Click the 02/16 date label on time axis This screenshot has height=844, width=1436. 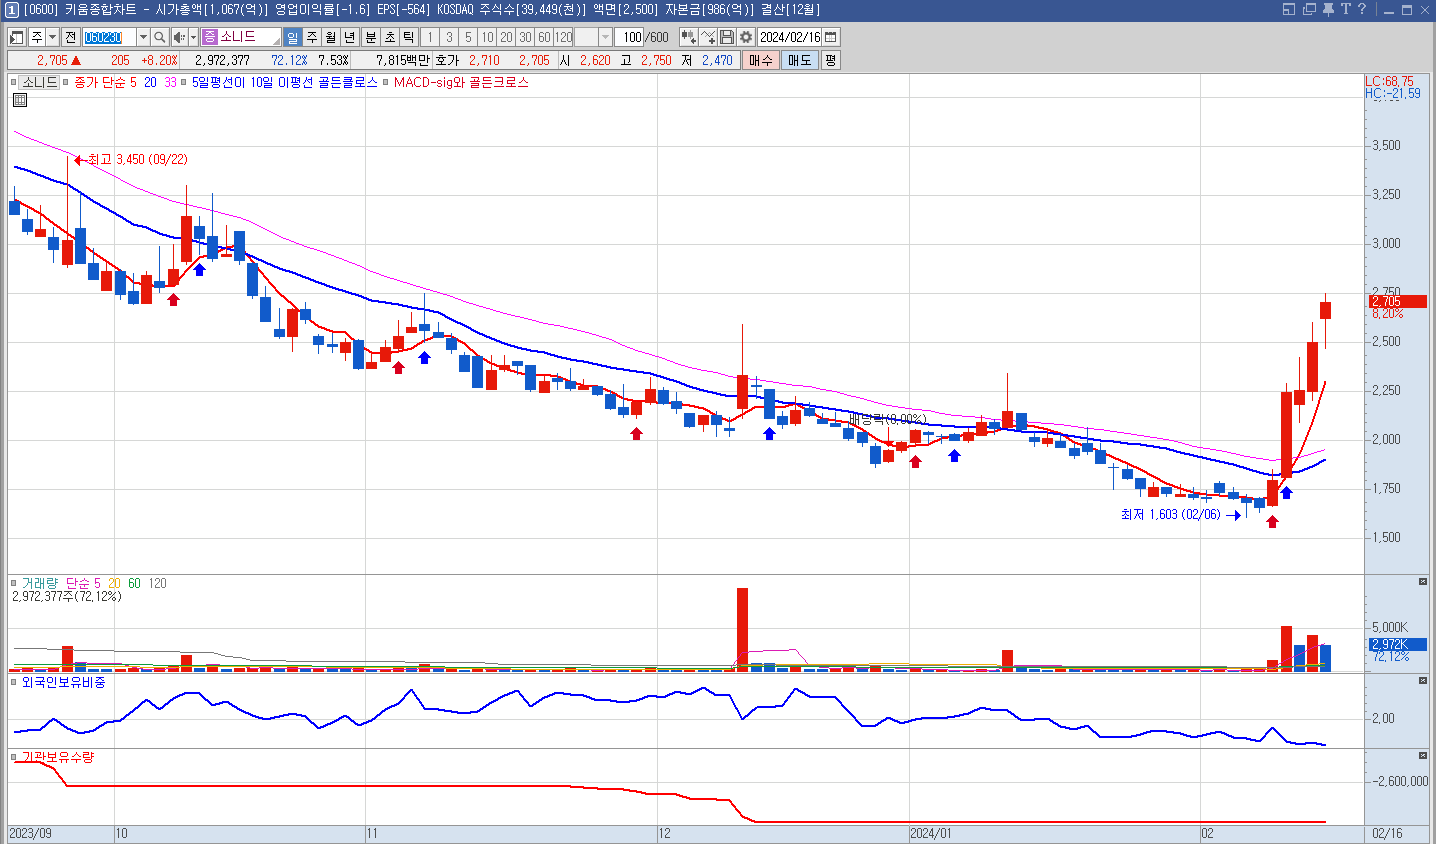[x=1387, y=833]
